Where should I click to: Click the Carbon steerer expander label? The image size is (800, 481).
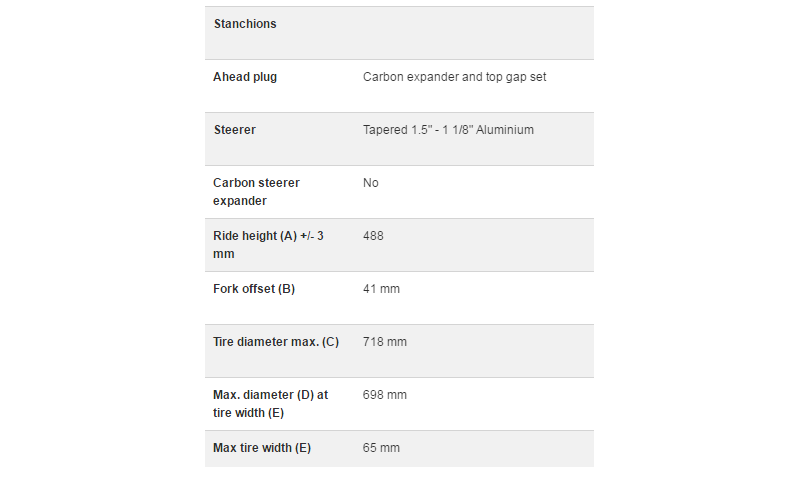(256, 192)
